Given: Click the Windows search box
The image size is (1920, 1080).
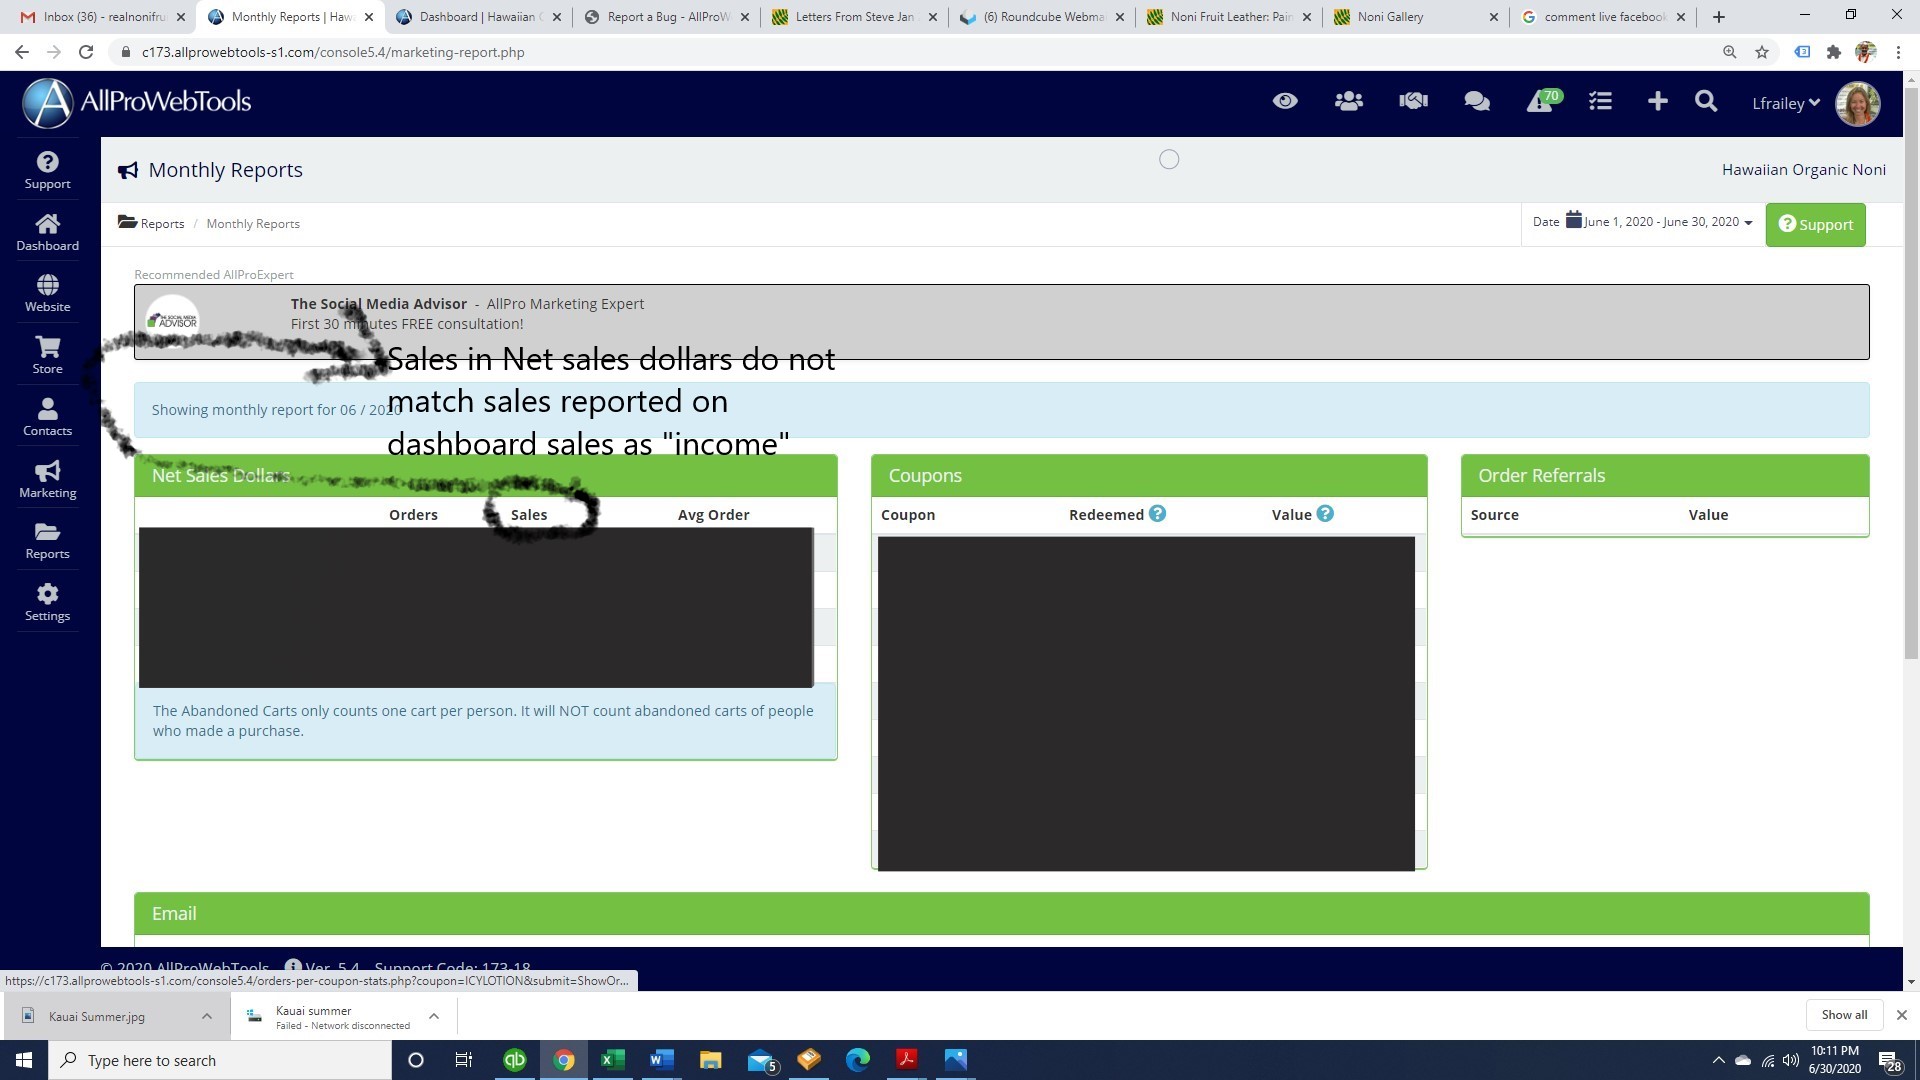Looking at the screenshot, I should 220,1060.
